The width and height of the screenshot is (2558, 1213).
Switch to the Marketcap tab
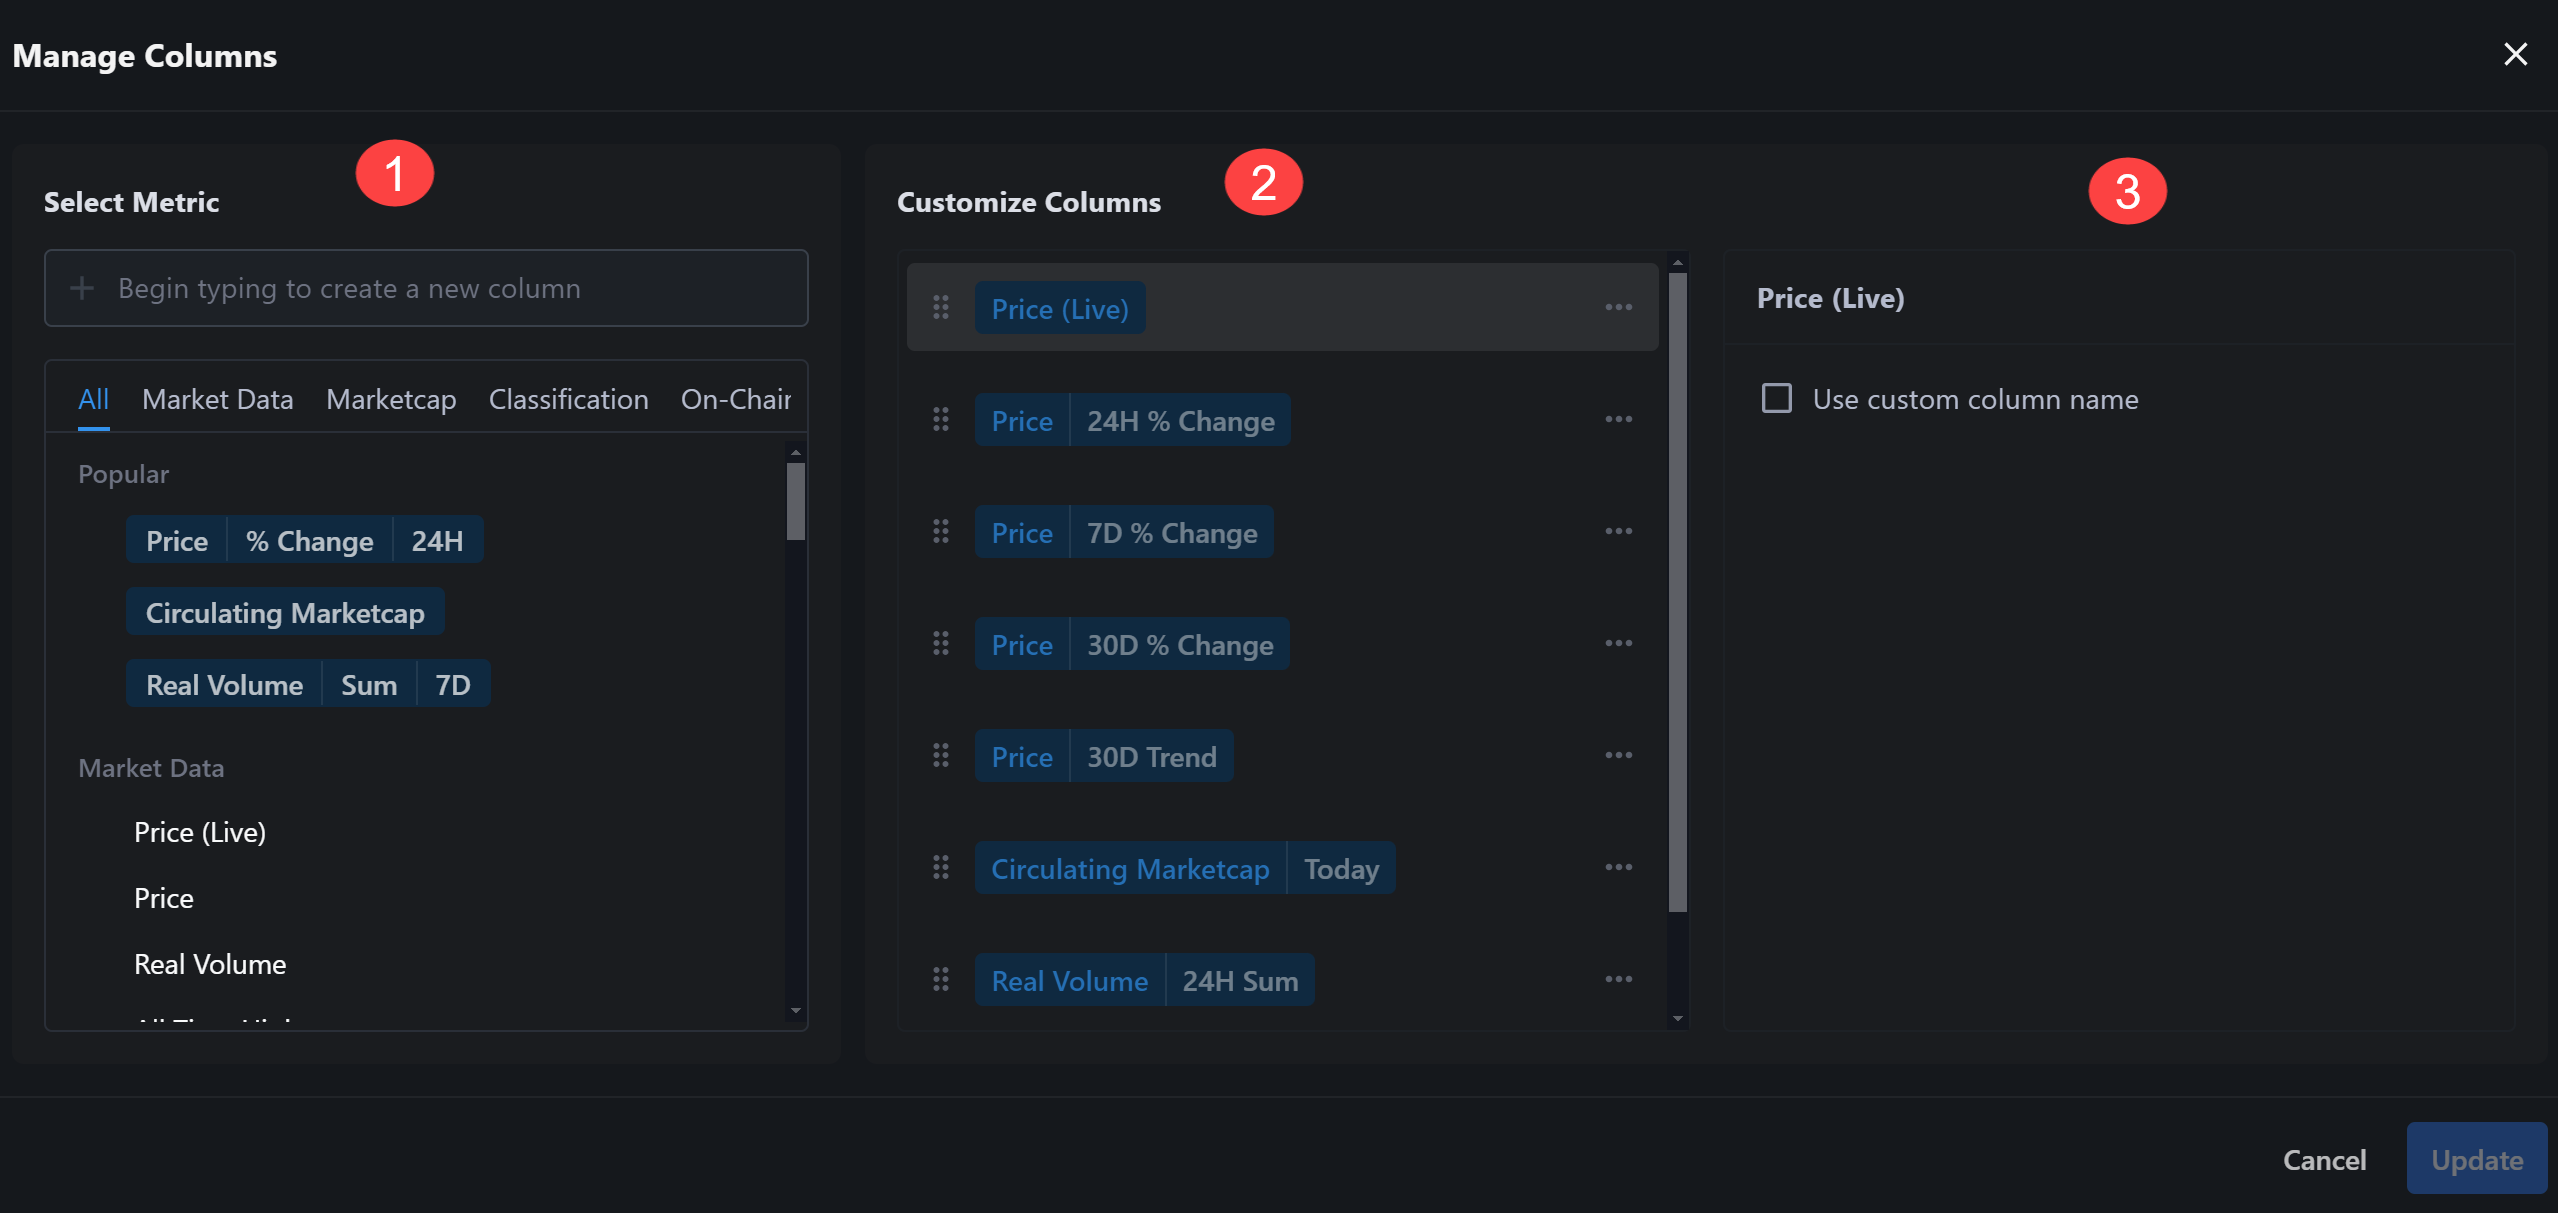391,400
